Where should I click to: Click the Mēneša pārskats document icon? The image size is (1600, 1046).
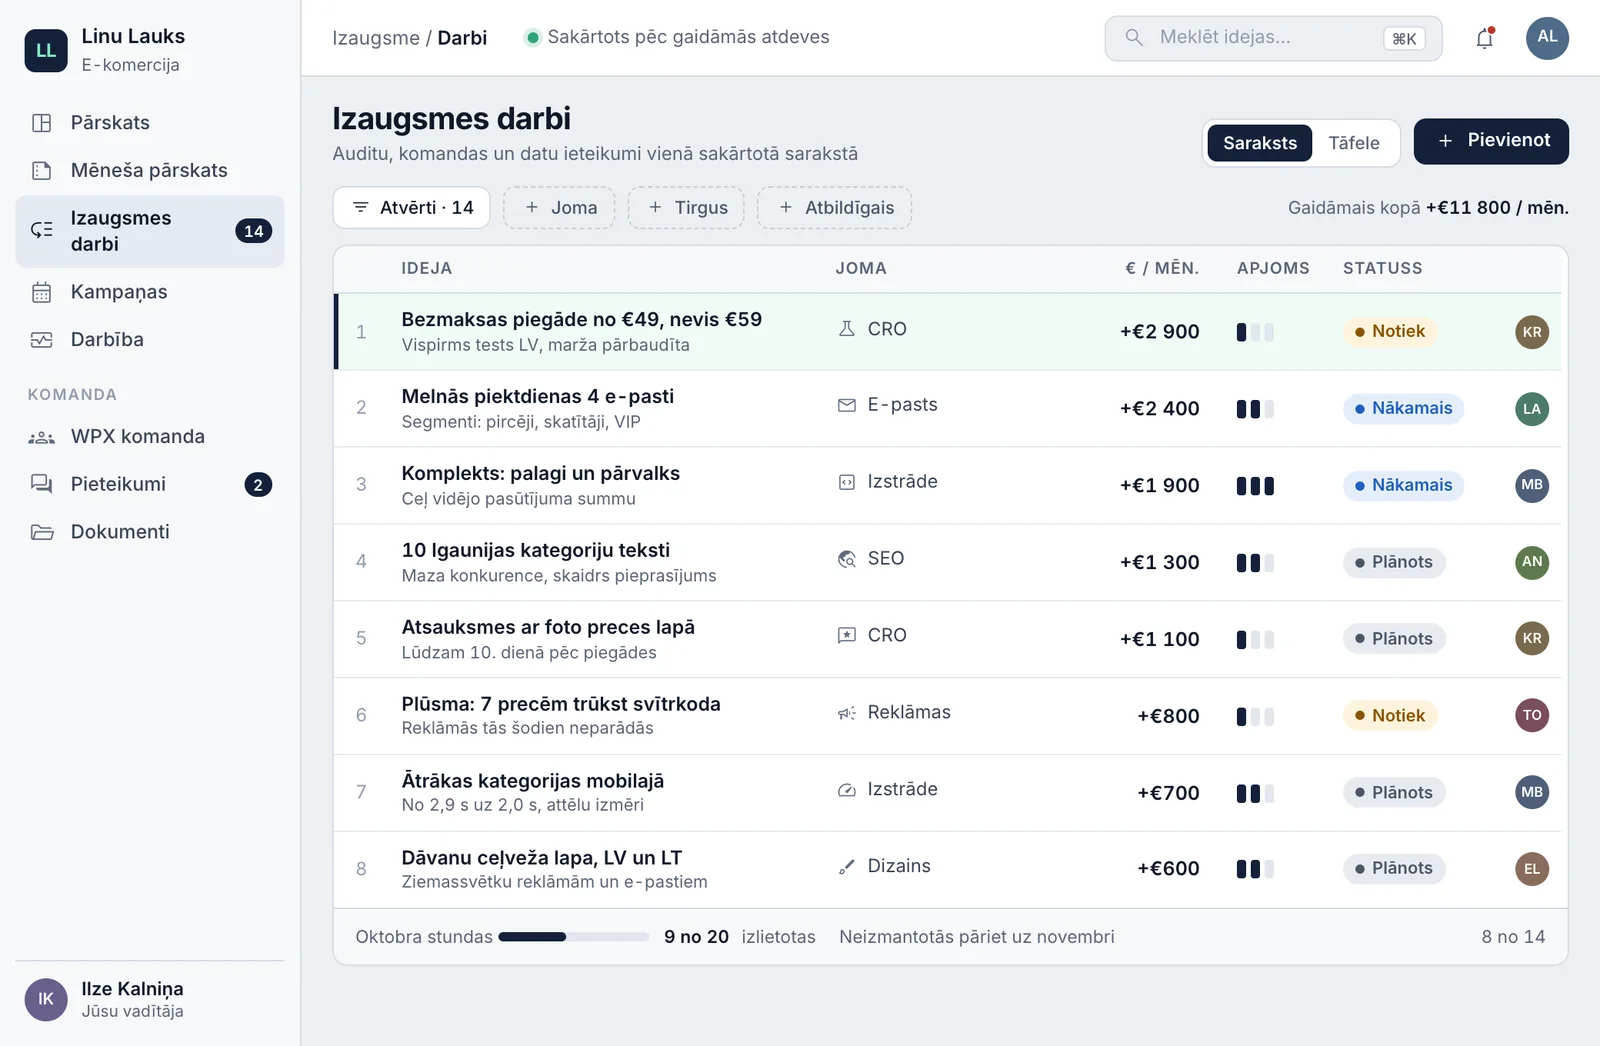[x=42, y=171]
